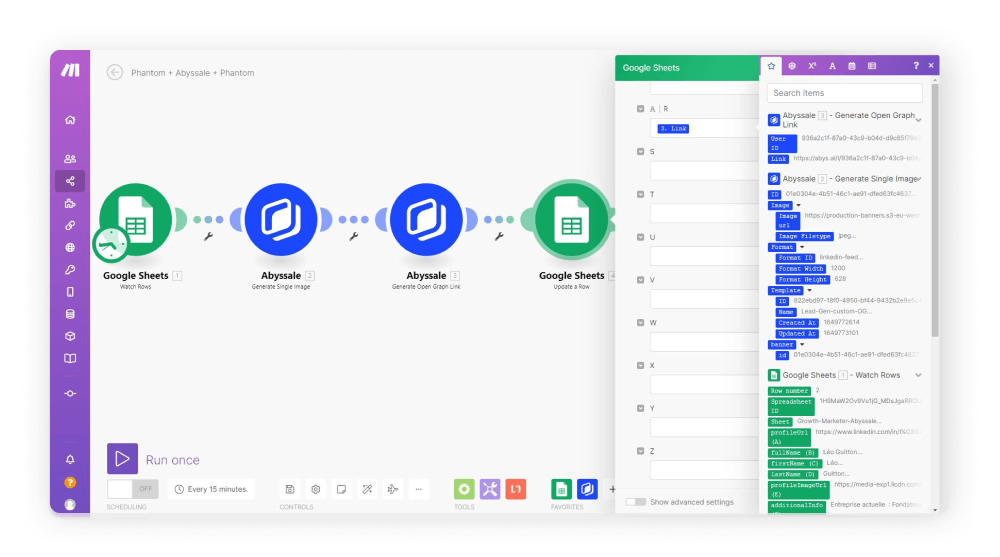Open Keys icon in sidebar

[x=70, y=269]
